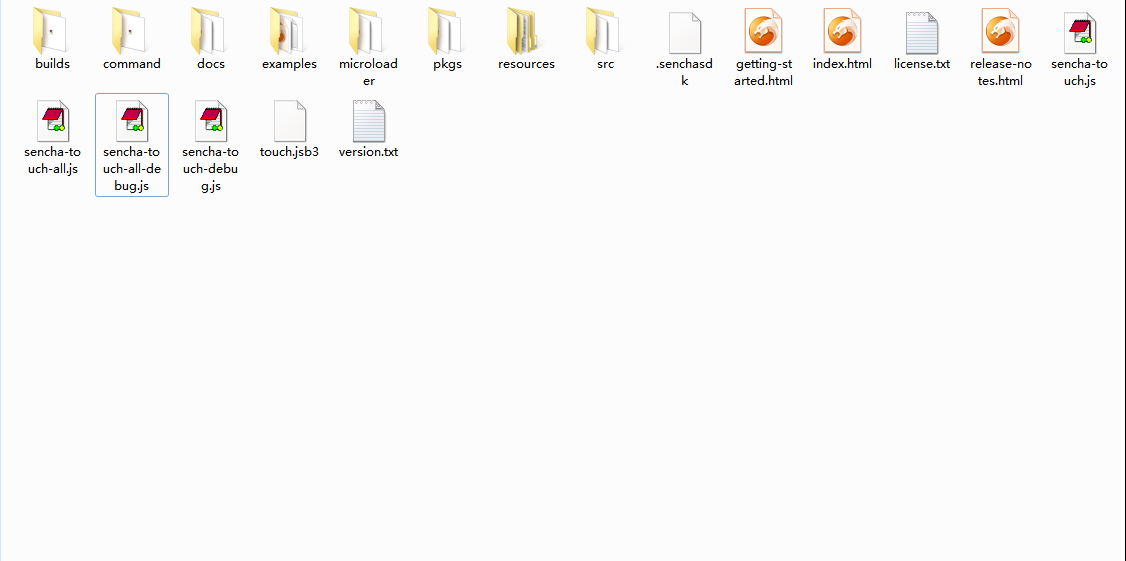Pick the microloader folder icon
The height and width of the screenshot is (561, 1126).
(366, 32)
